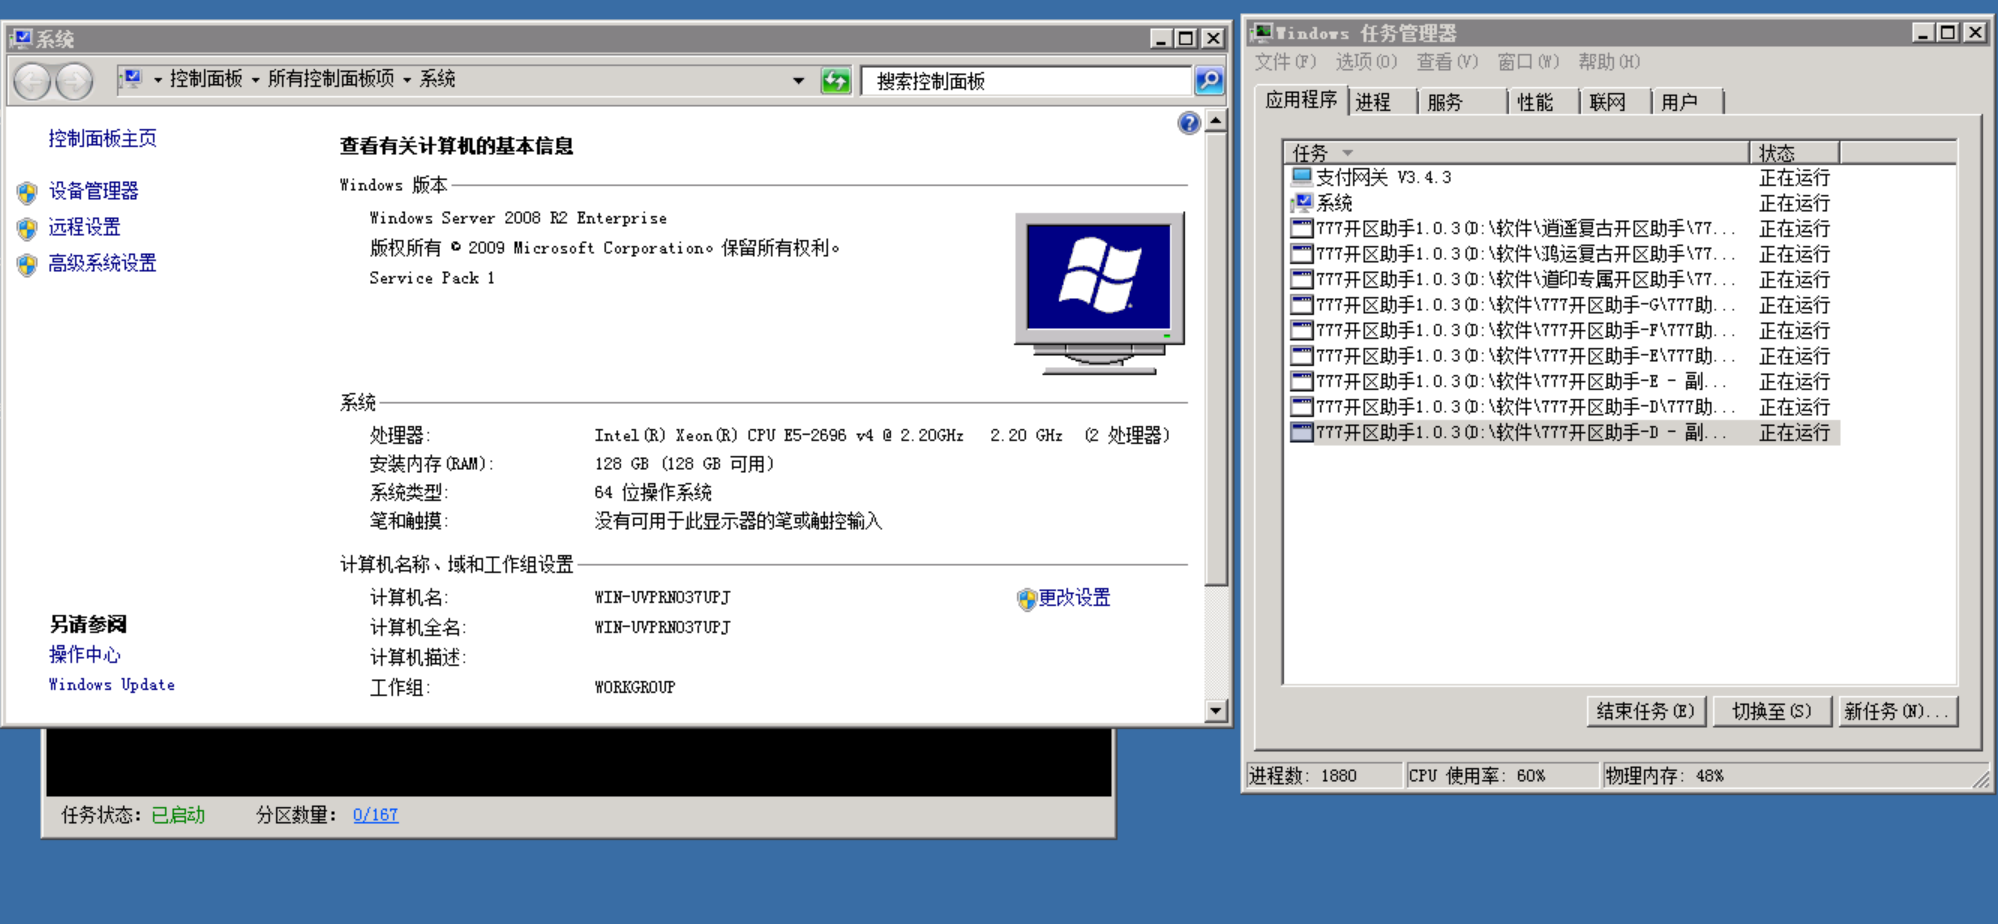This screenshot has width=1998, height=924.
Task: Open the 查看(V) menu in Task Manager
Action: point(1447,62)
